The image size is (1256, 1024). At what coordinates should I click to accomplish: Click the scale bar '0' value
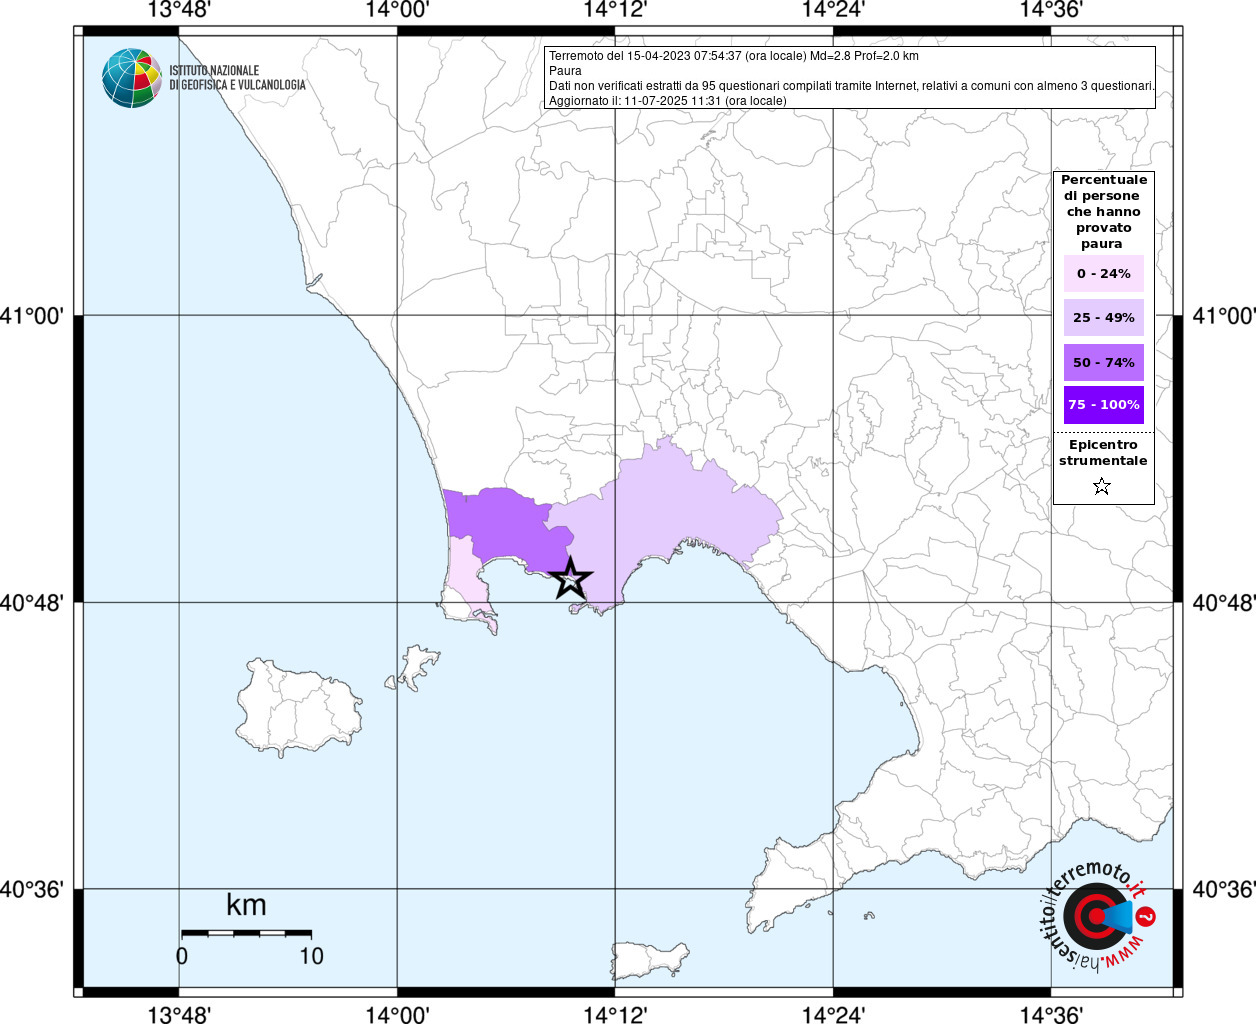click(x=181, y=956)
